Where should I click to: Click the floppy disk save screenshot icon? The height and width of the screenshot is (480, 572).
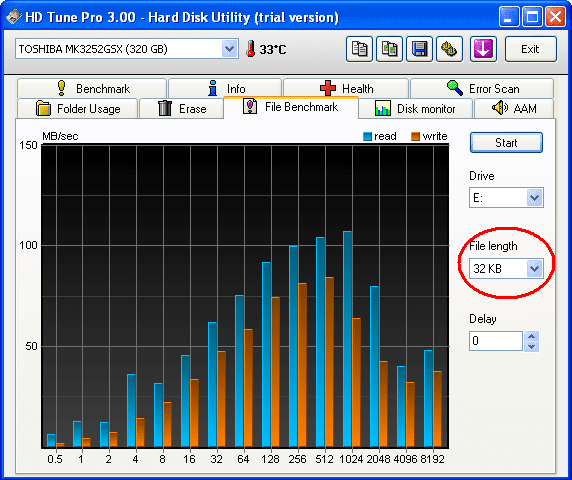(x=419, y=49)
